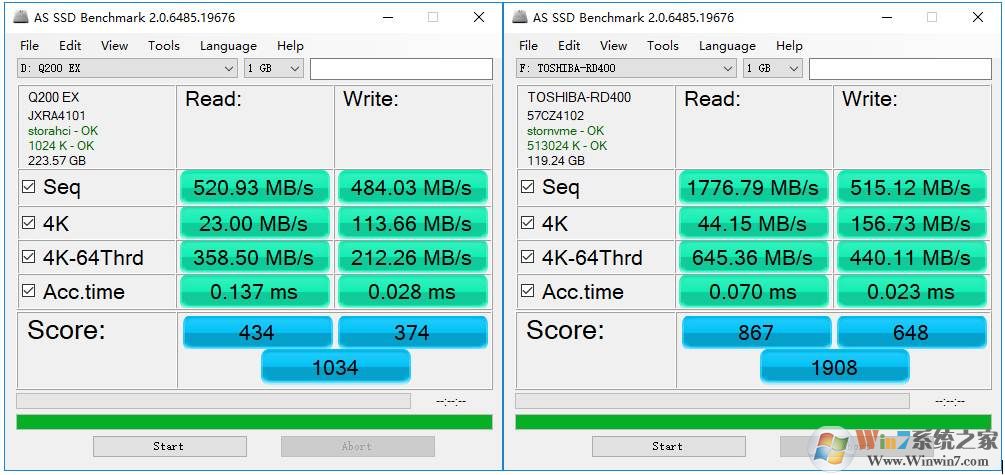Uncheck the Seq test in the TOSHIBA-RD400 window
Screen dimensions: 1005x475
pyautogui.click(x=527, y=187)
